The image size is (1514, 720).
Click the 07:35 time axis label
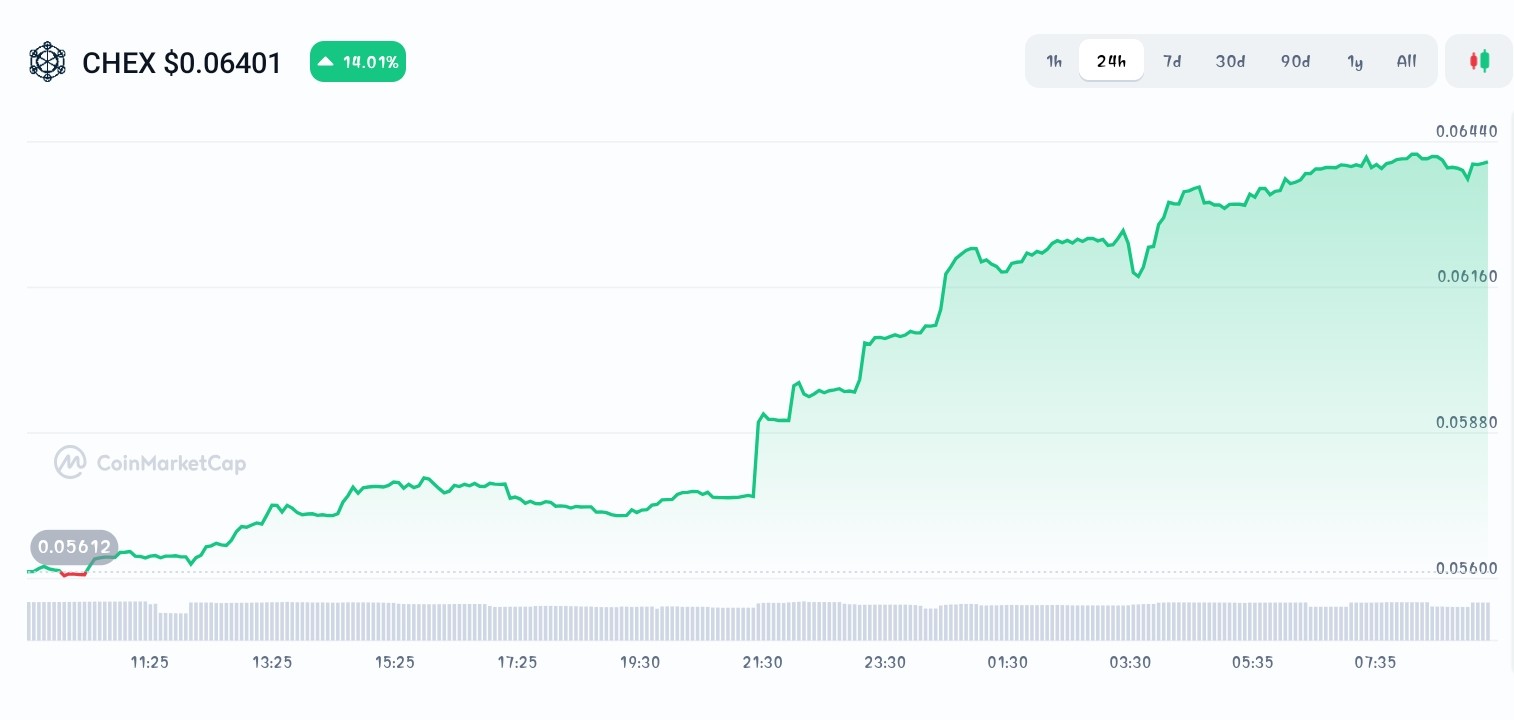coord(1375,662)
